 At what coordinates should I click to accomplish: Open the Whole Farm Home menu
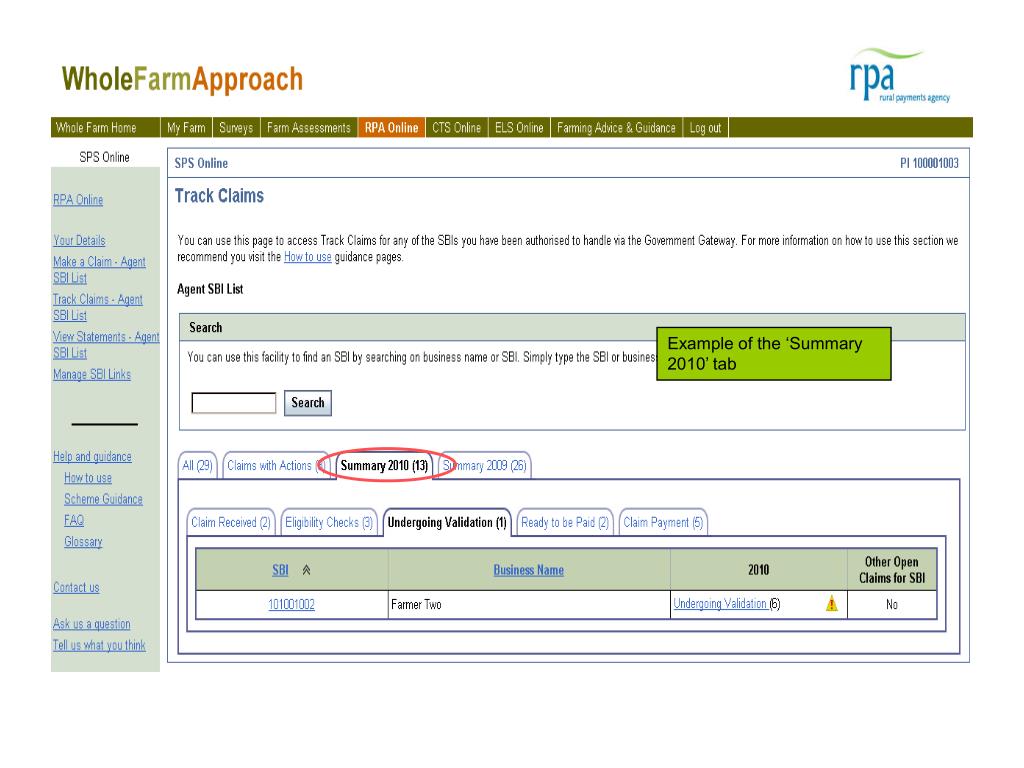click(96, 128)
